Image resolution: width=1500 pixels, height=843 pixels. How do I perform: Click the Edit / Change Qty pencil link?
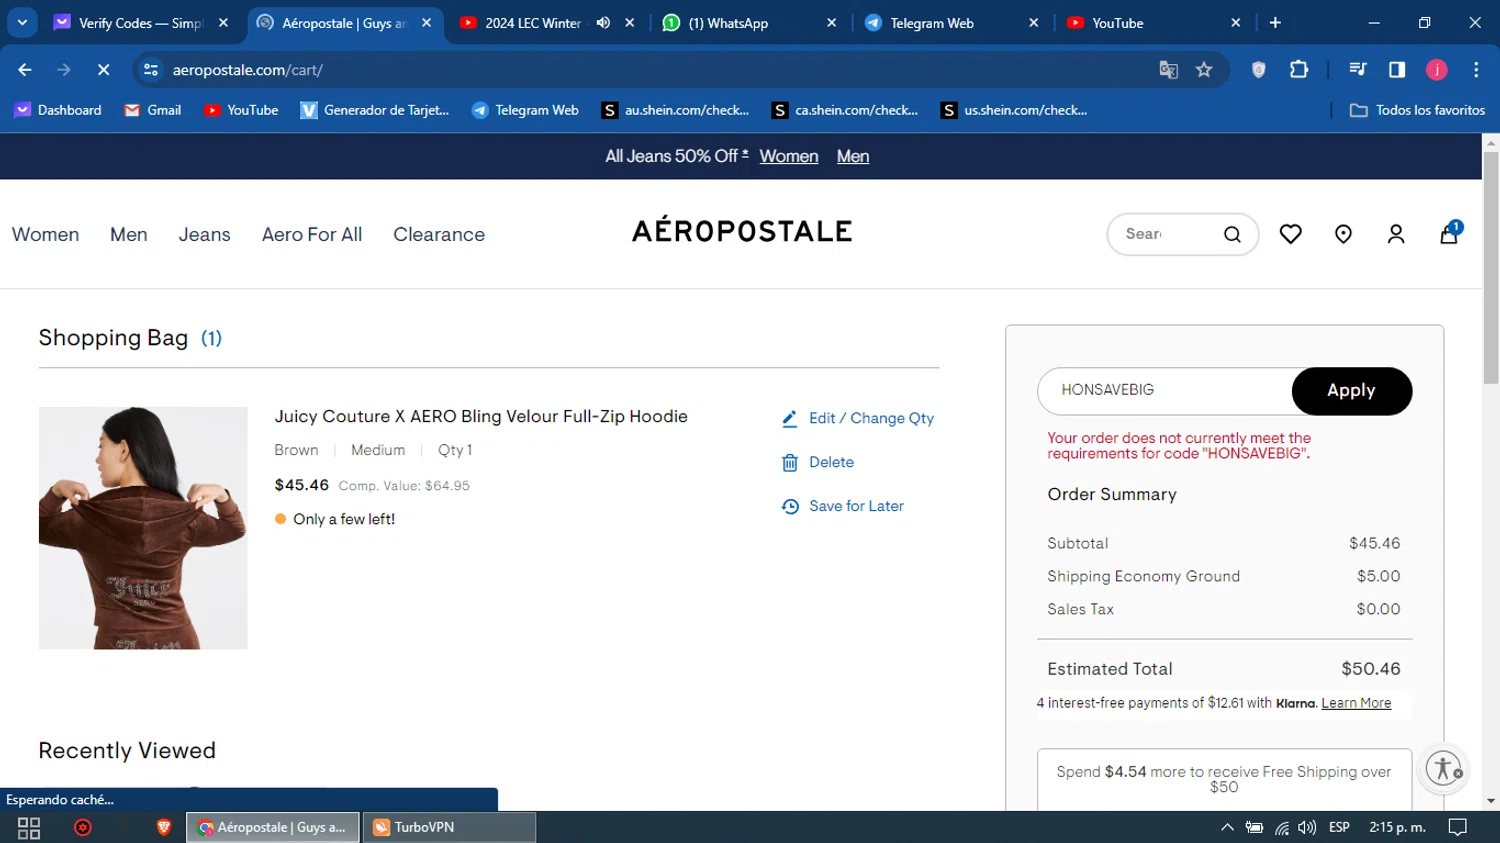(x=858, y=418)
